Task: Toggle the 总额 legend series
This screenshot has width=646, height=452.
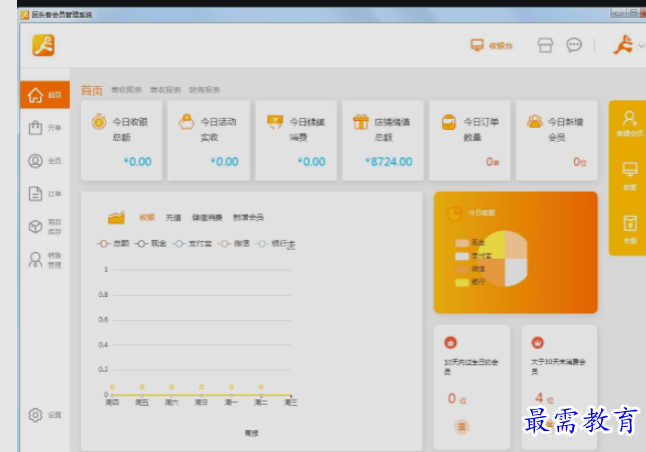Action: pyautogui.click(x=113, y=244)
